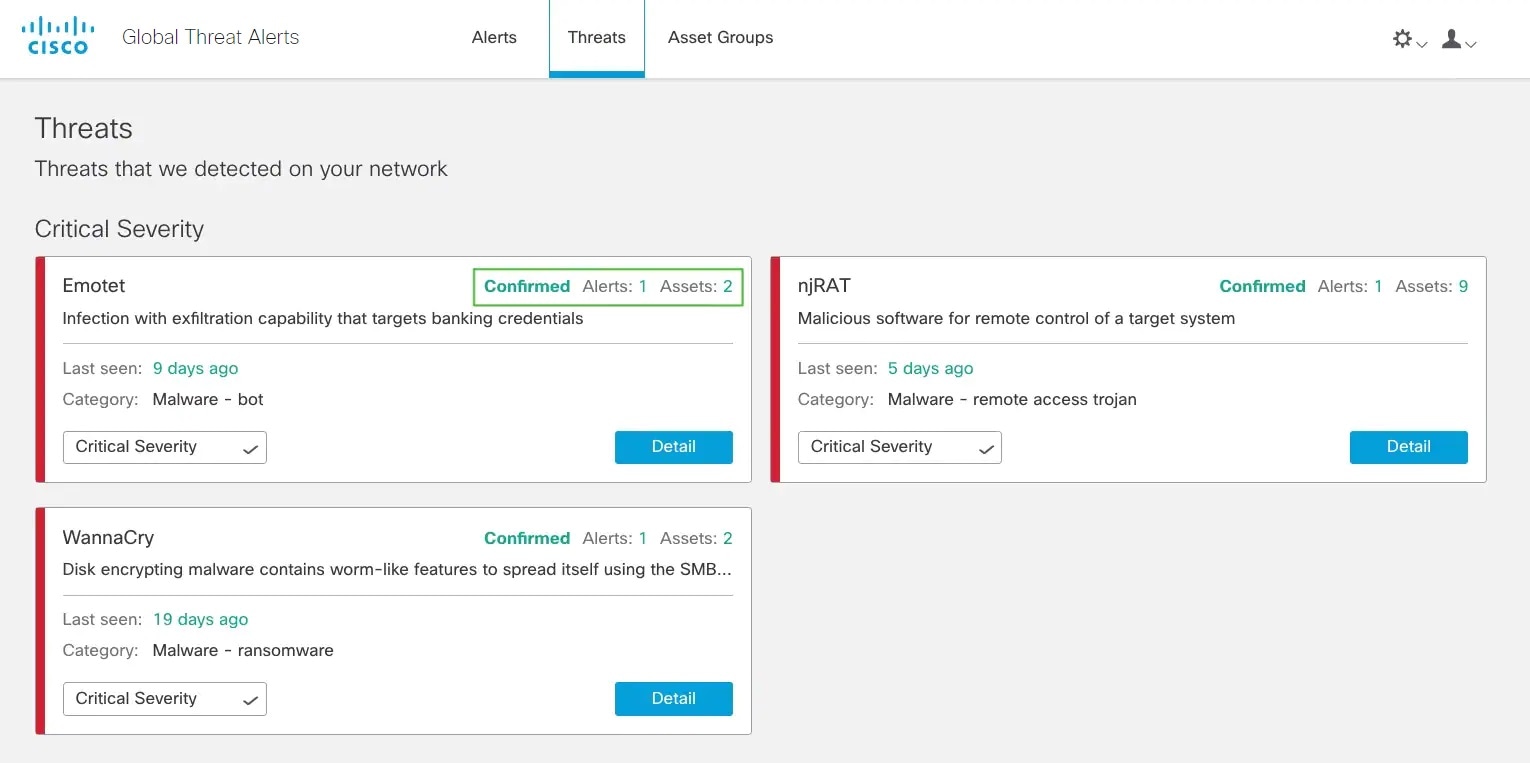
Task: Click '19 days ago' last seen value
Action: pyautogui.click(x=200, y=620)
